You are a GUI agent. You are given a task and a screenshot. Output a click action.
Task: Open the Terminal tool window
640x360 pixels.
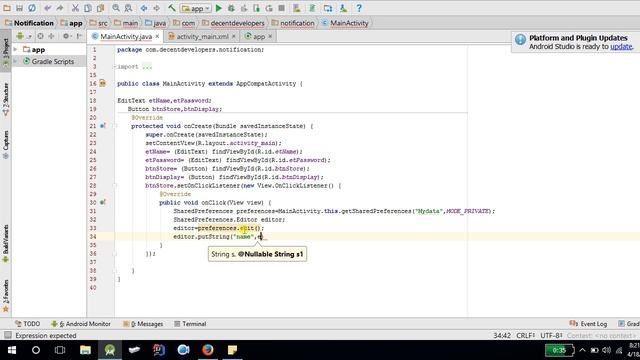pyautogui.click(x=190, y=324)
